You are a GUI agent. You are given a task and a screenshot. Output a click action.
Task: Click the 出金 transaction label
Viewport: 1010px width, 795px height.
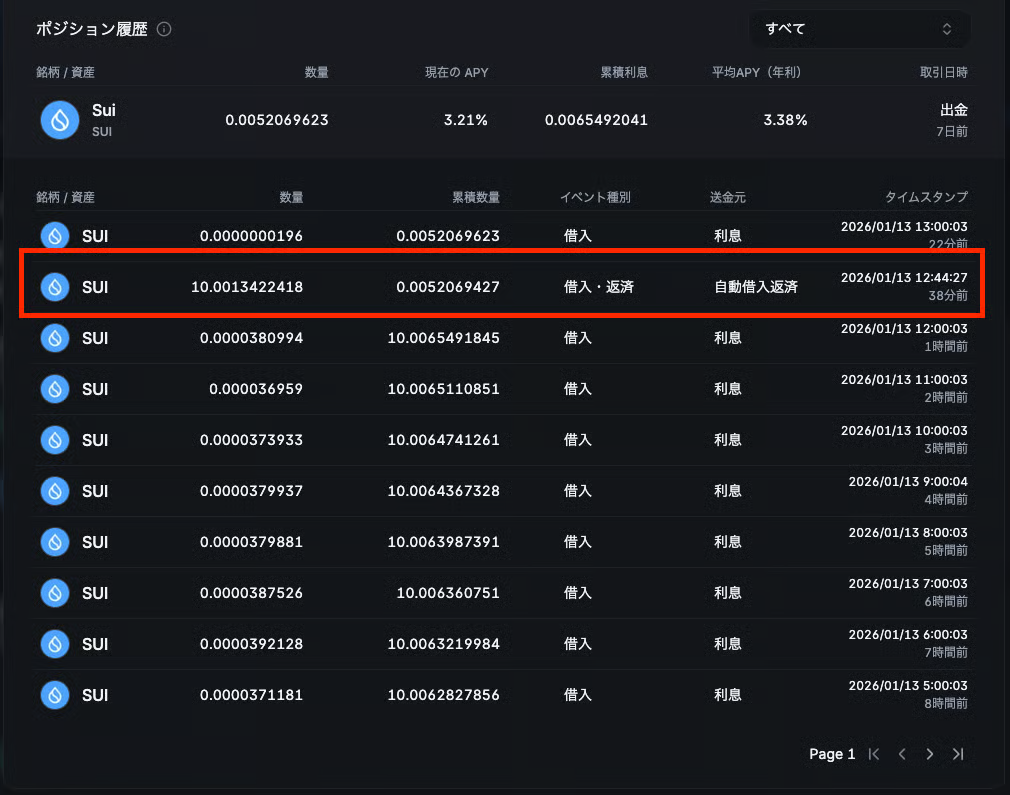(953, 110)
